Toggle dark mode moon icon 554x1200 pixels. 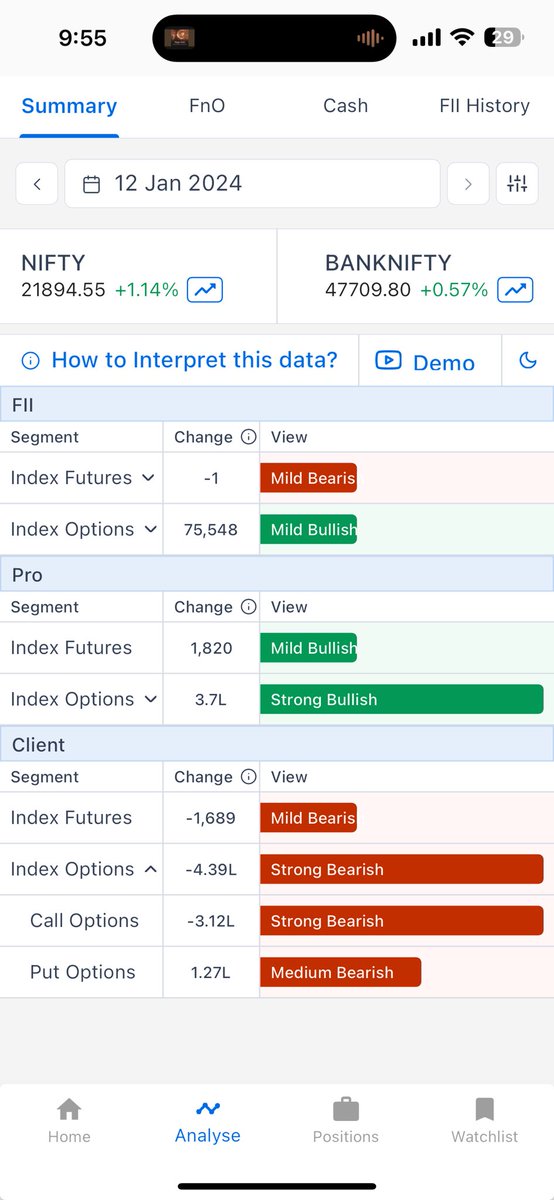[x=528, y=360]
